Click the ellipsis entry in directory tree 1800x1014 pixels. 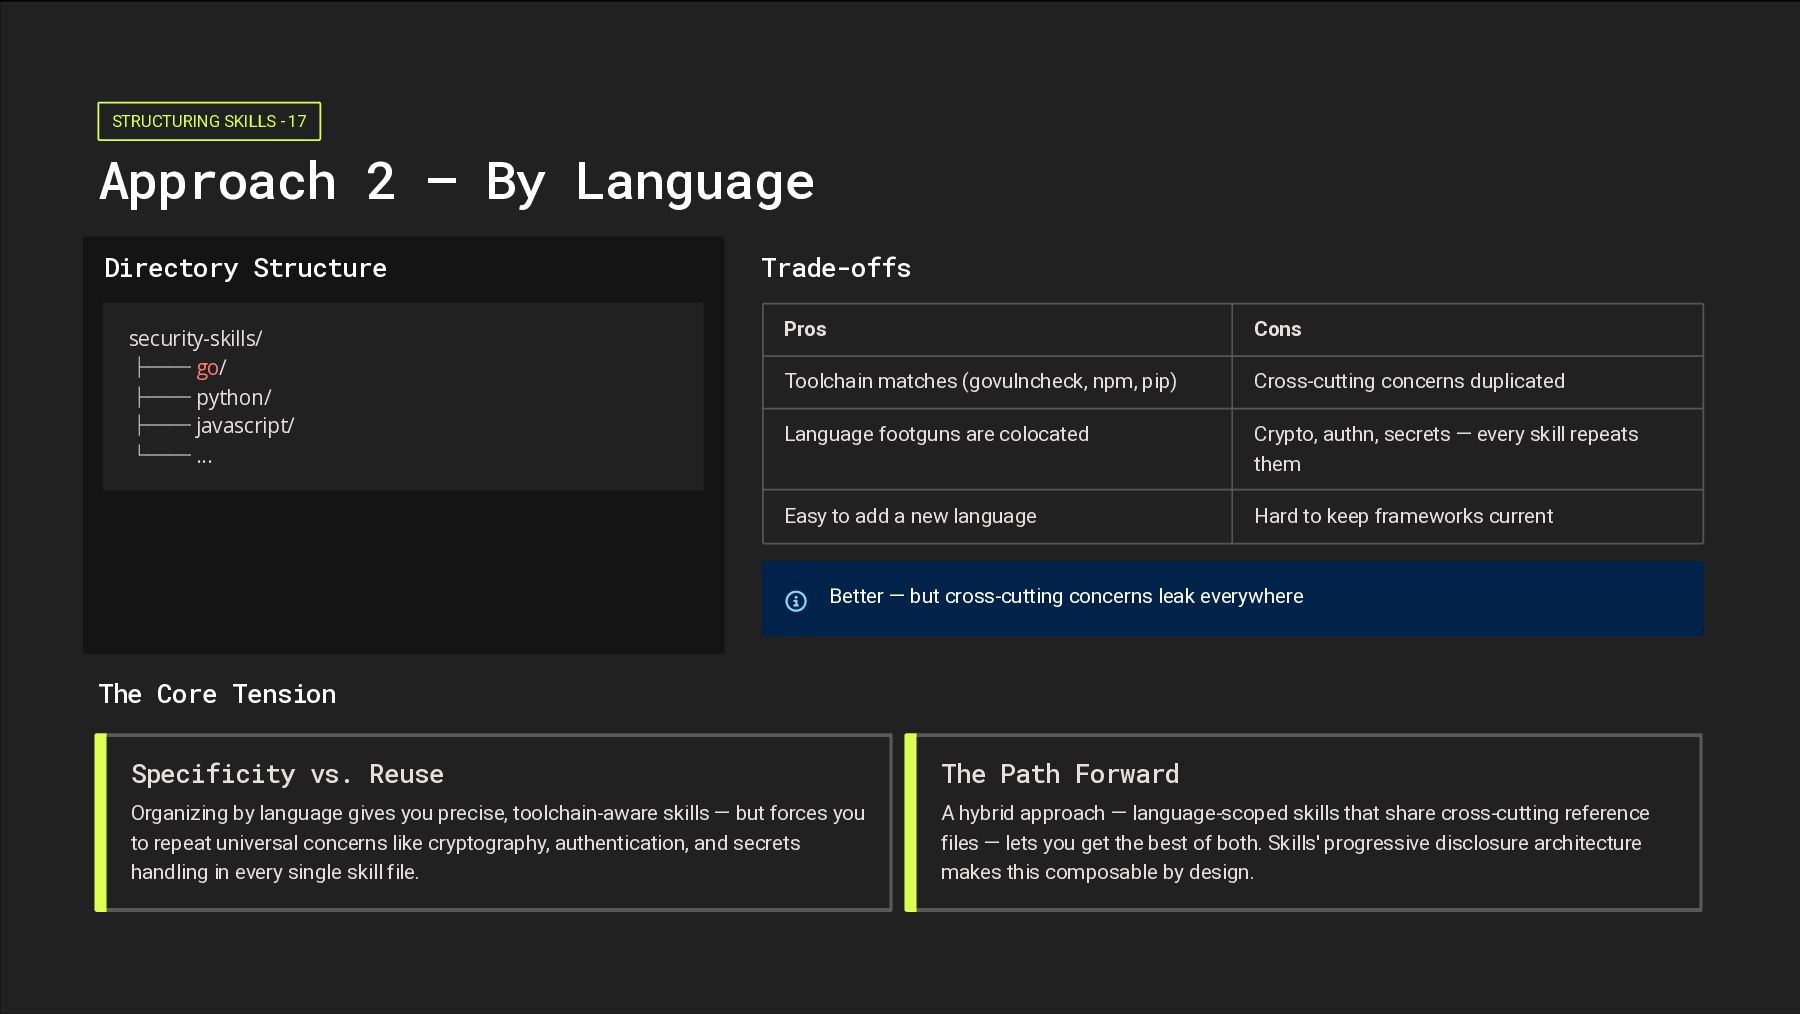click(x=204, y=457)
